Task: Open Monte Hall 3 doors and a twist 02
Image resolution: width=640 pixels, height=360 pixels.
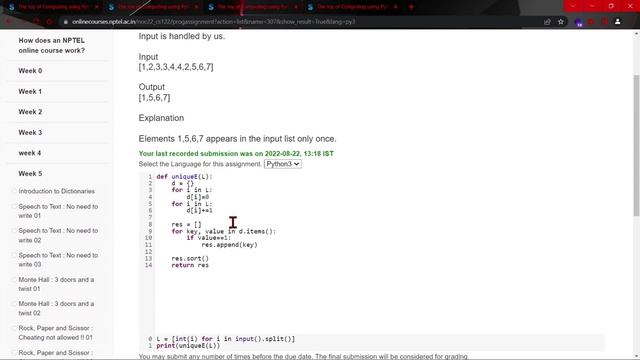Action: (56, 308)
